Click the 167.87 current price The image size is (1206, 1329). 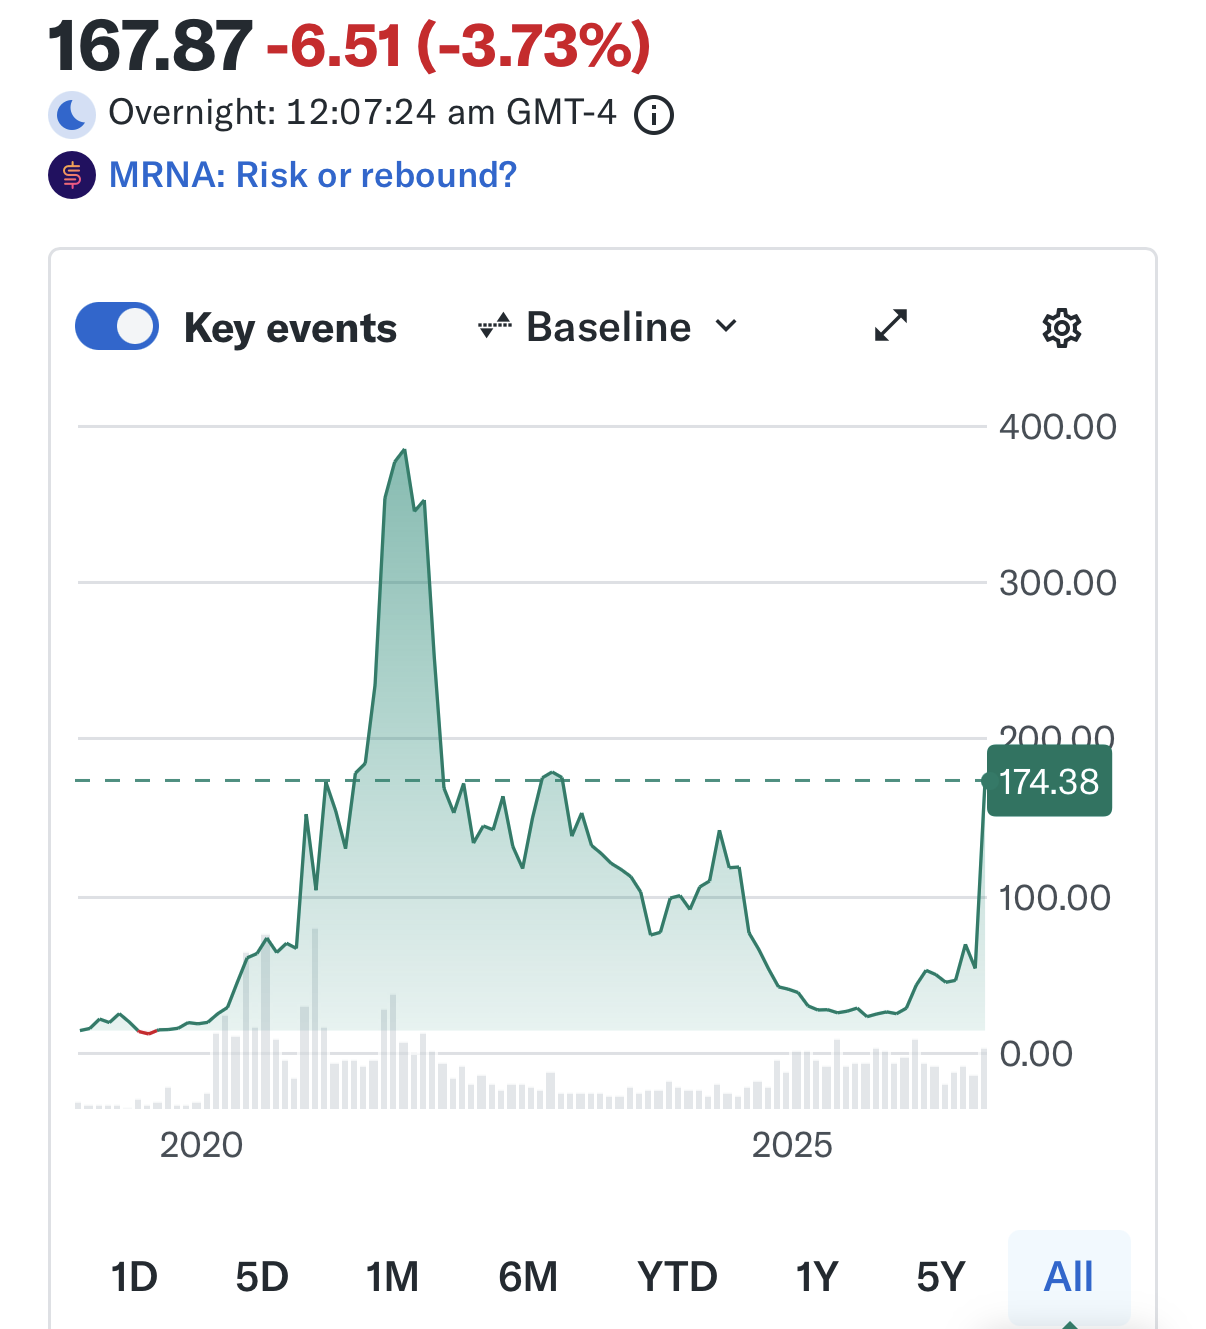pos(150,46)
